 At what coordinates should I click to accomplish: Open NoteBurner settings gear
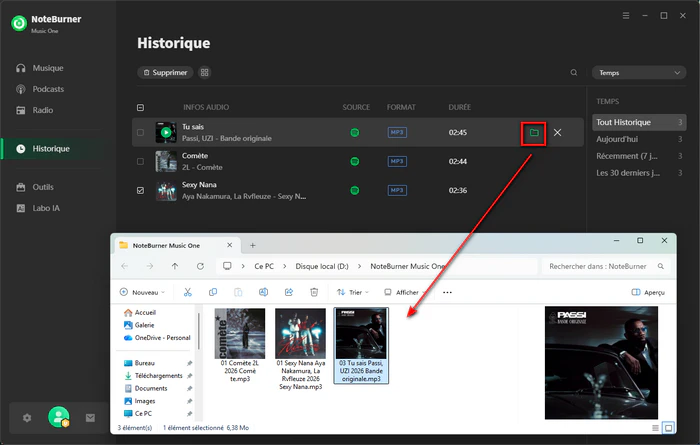tap(27, 418)
